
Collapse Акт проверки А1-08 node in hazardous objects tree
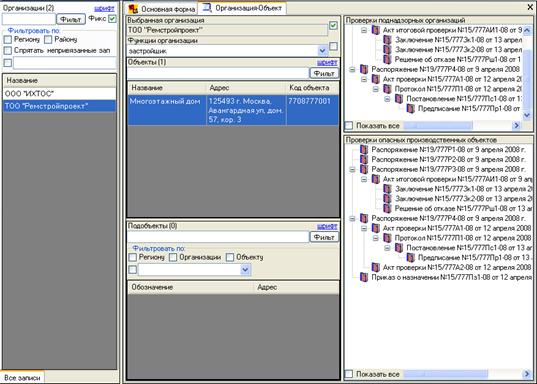click(x=364, y=228)
